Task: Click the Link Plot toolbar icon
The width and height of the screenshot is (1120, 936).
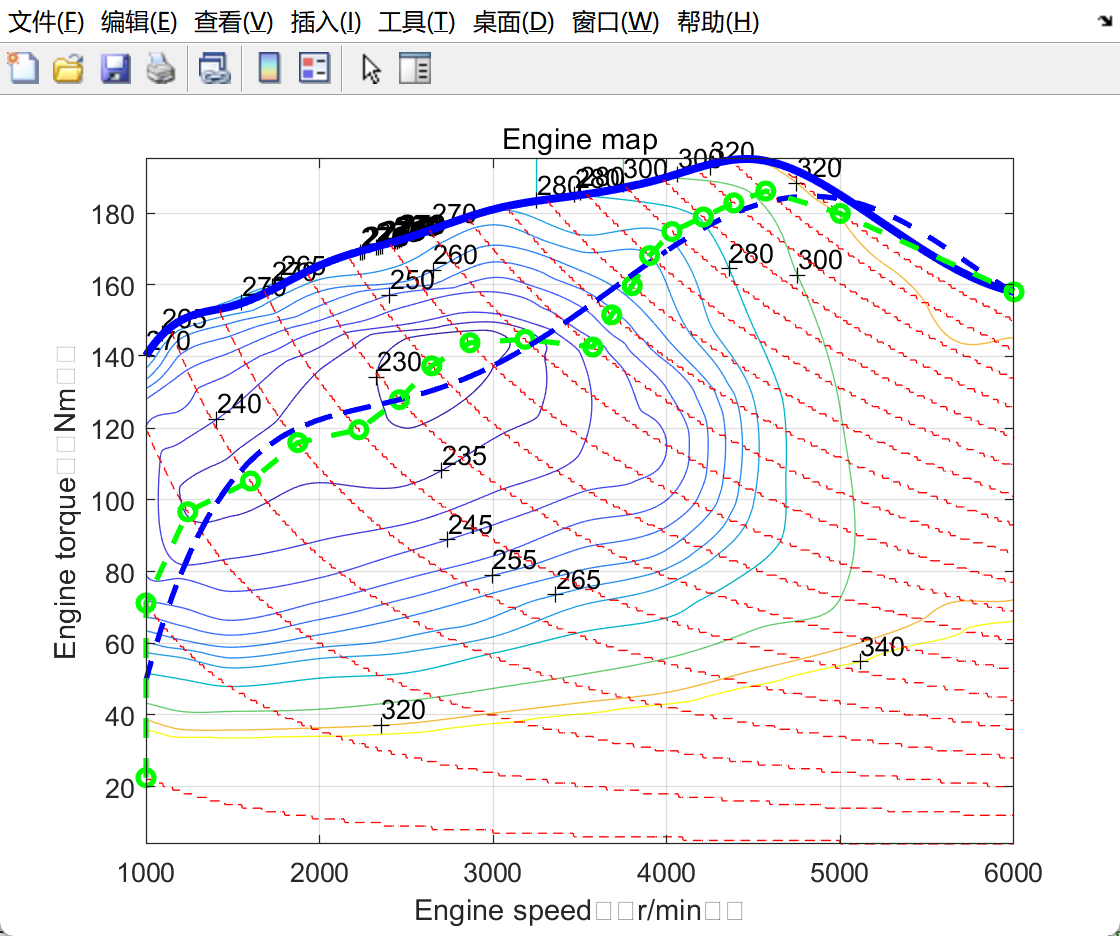Action: click(214, 69)
